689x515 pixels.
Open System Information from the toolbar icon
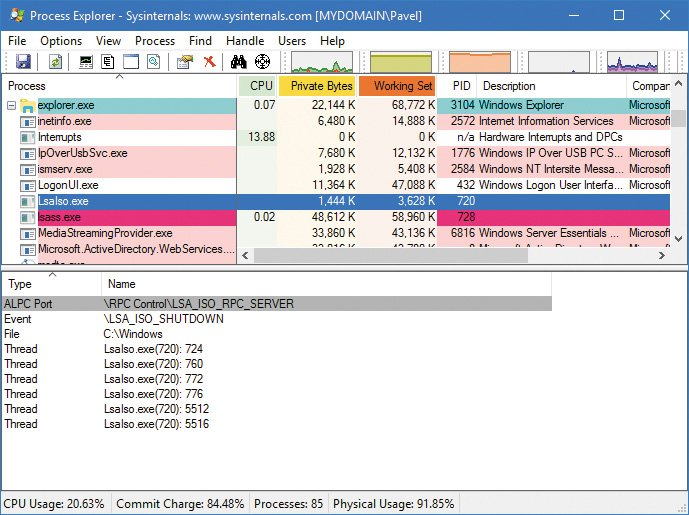(87, 62)
